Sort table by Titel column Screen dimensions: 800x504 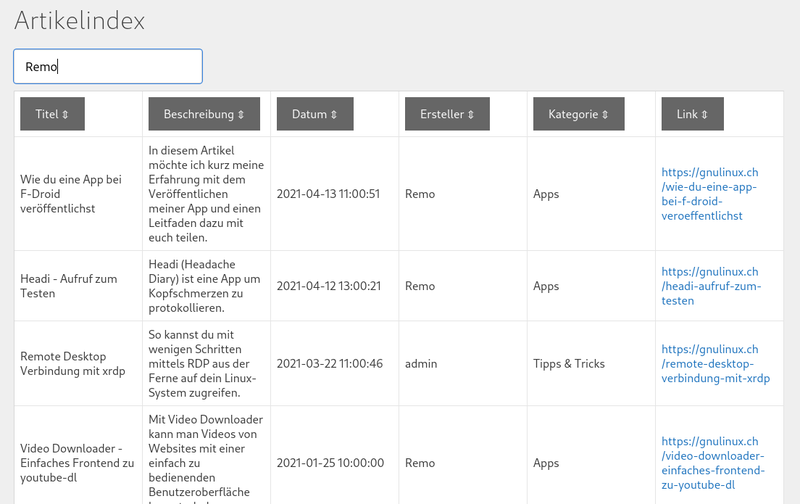(53, 114)
